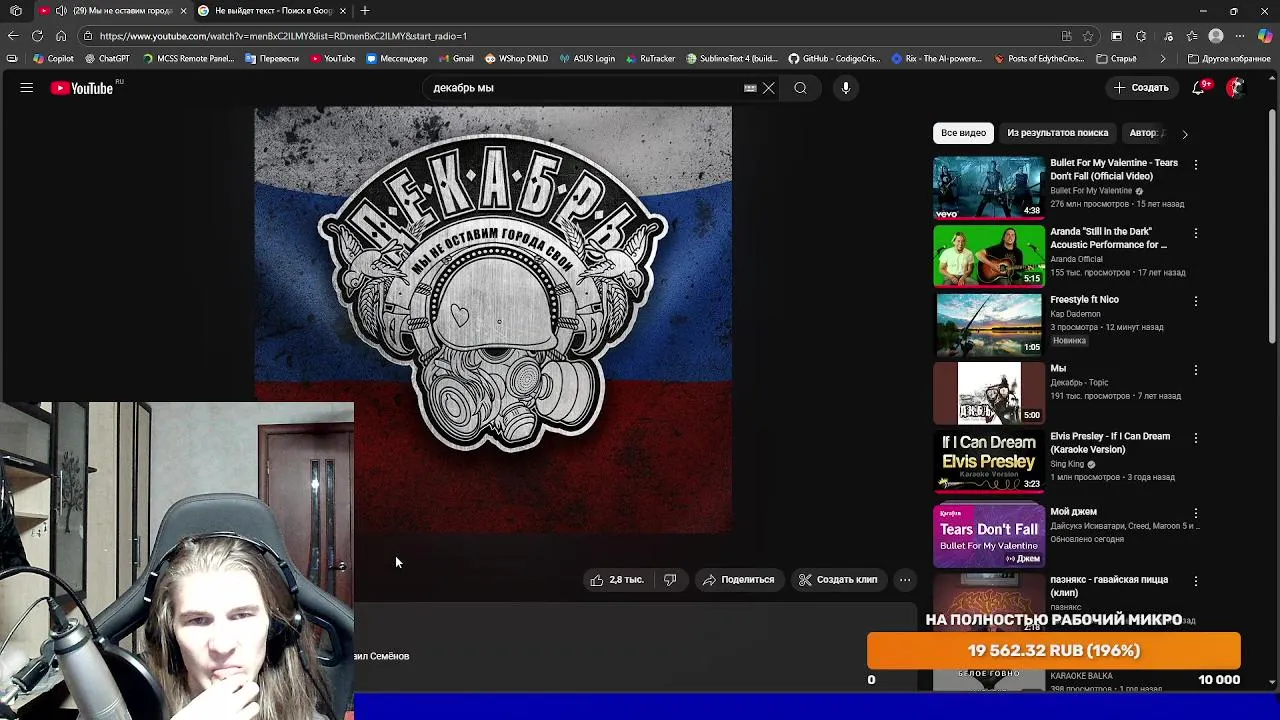The height and width of the screenshot is (720, 1280).
Task: Open the Мой джем mix thumbnail
Action: pyautogui.click(x=989, y=537)
